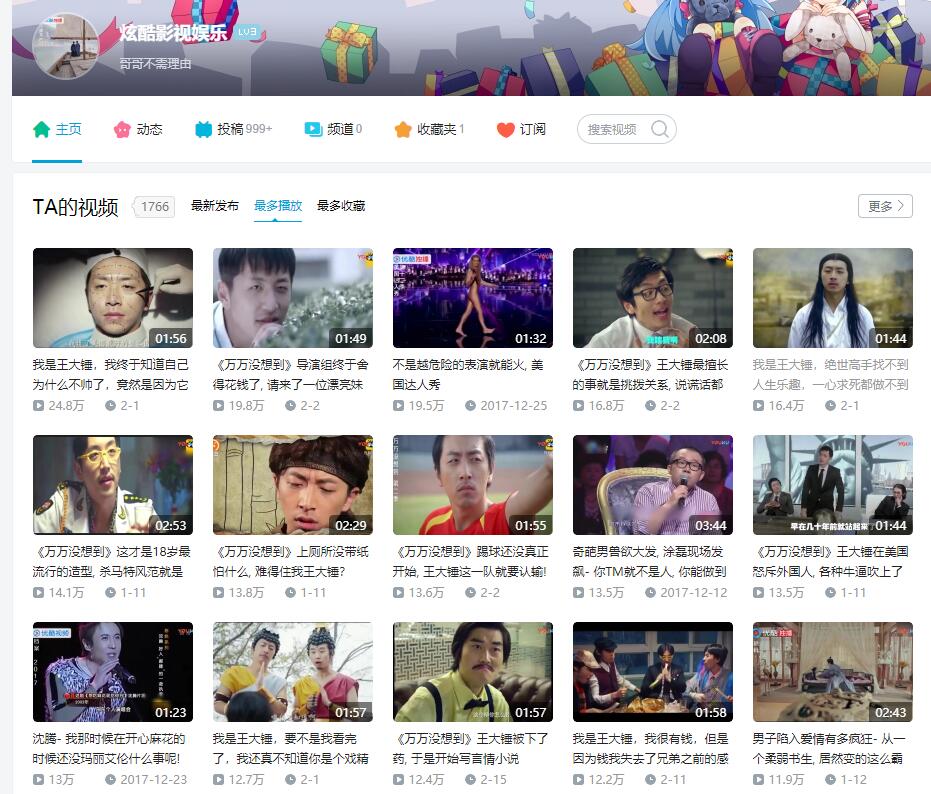Click the blue TV 投稿 icon
The width and height of the screenshot is (931, 794).
204,129
